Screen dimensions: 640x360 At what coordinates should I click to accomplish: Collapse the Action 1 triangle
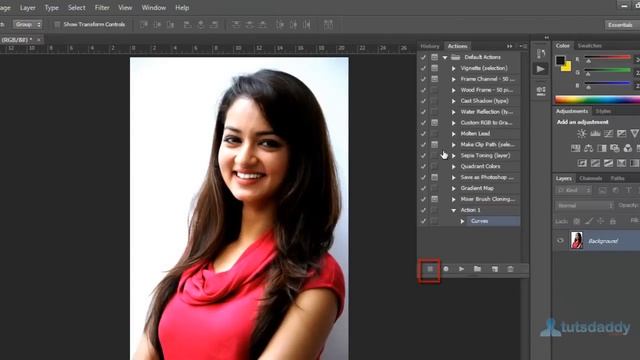click(x=453, y=210)
